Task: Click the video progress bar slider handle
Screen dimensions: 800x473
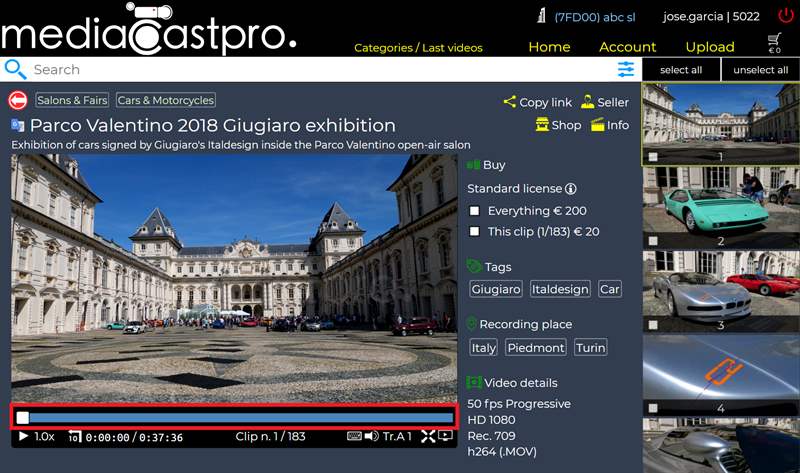Action: coord(22,418)
